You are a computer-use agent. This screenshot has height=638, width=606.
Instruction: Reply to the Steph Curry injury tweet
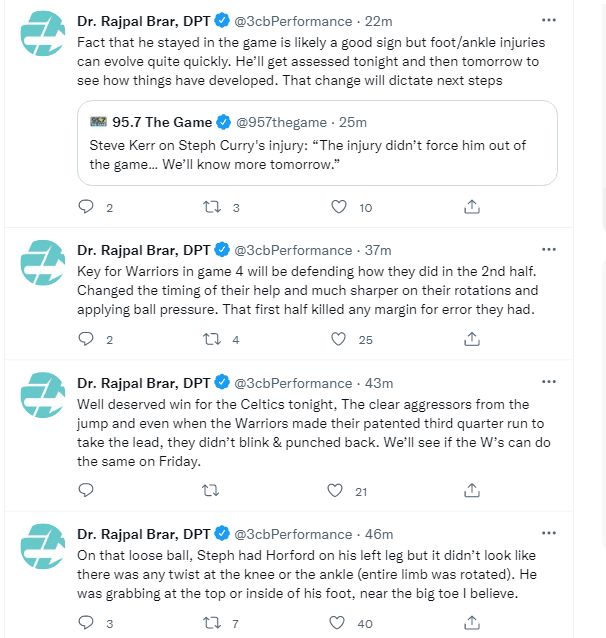point(86,207)
